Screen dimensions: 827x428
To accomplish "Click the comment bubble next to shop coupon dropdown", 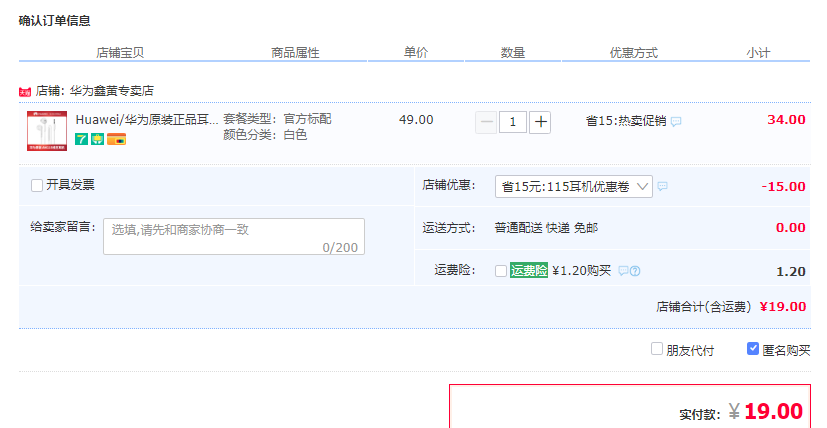I will [x=662, y=186].
